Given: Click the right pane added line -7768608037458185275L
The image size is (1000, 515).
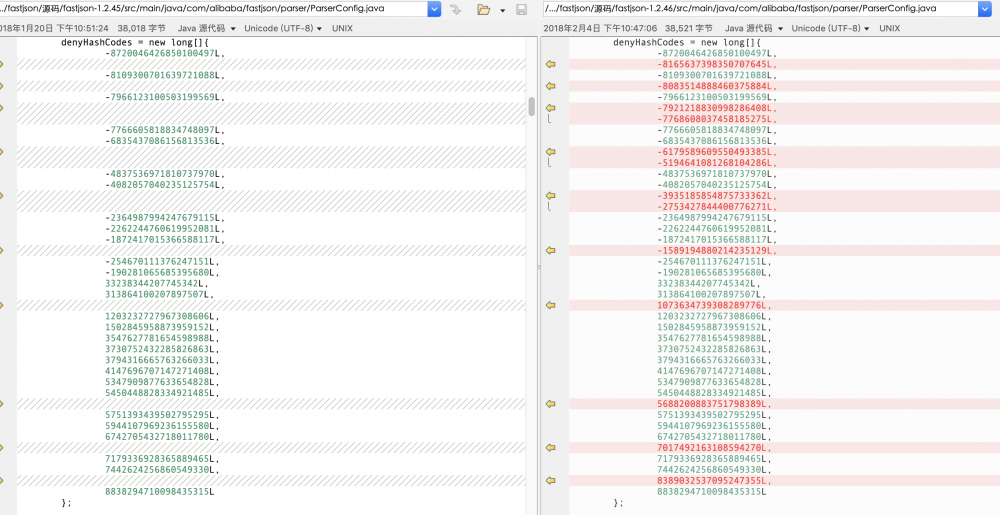Looking at the screenshot, I should pos(717,119).
